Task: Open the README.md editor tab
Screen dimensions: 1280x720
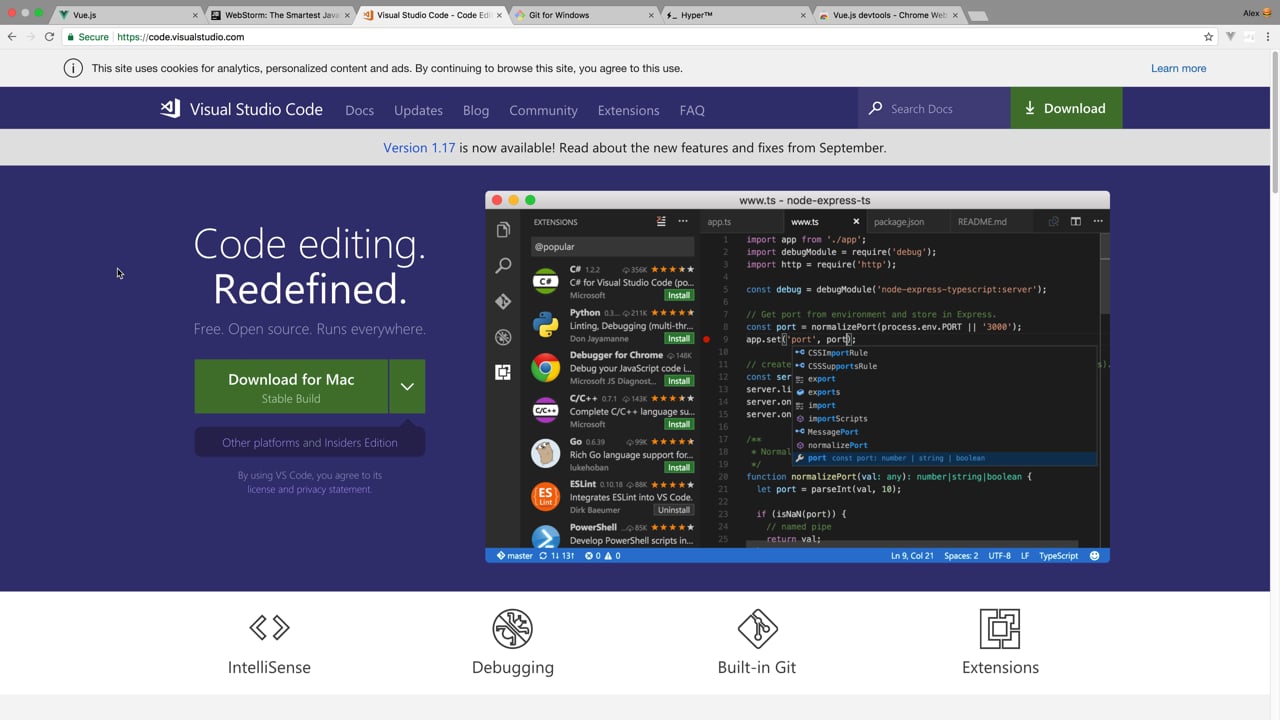Action: click(982, 222)
